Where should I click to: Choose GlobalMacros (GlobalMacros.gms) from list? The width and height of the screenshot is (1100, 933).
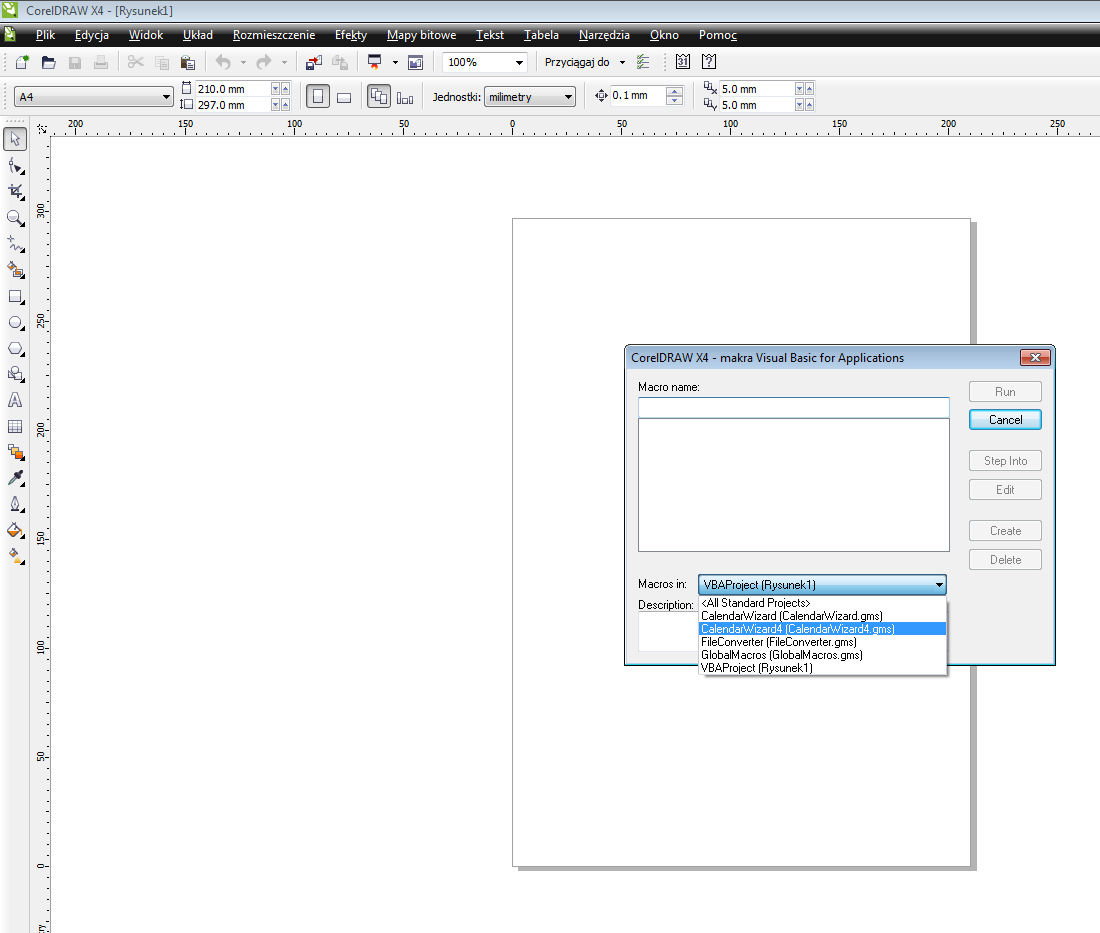[x=781, y=655]
